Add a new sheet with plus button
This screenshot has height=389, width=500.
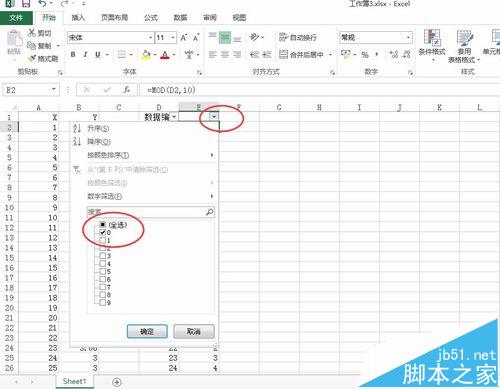click(117, 382)
